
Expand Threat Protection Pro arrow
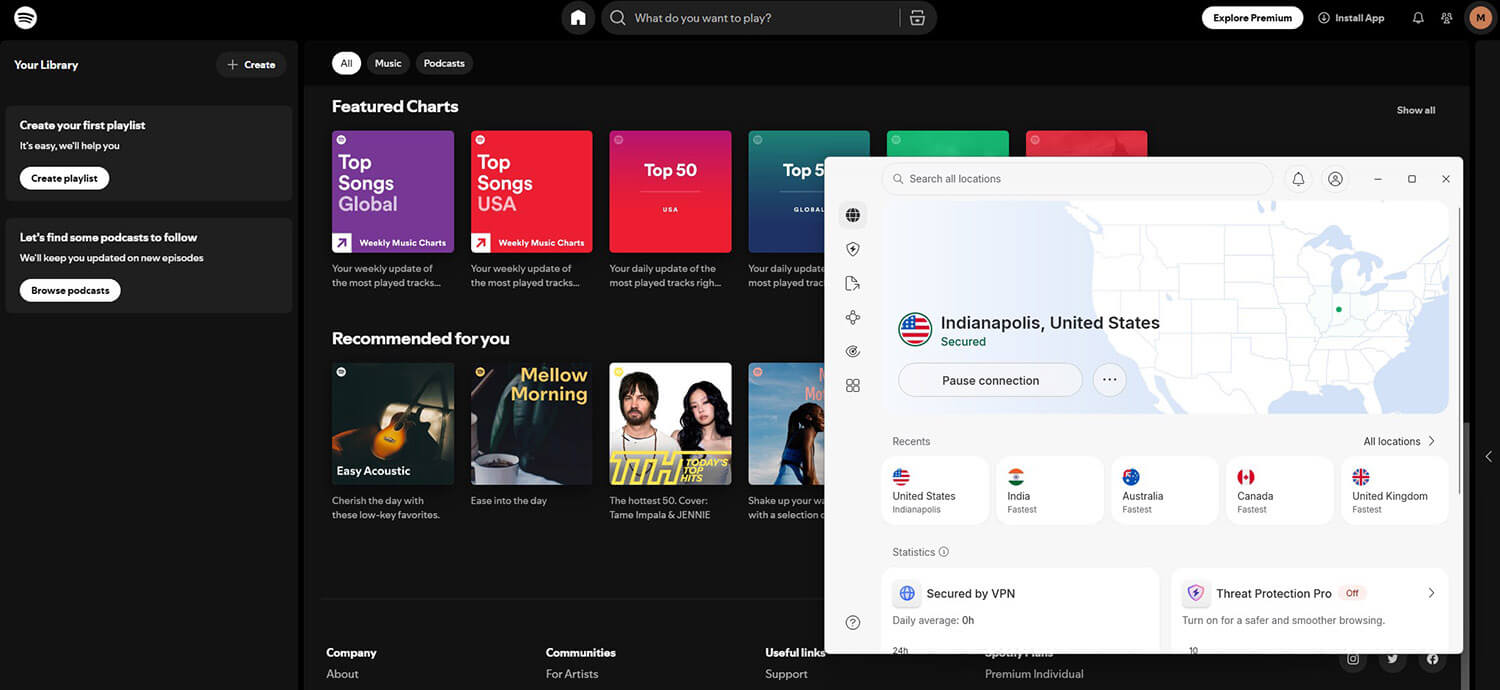coord(1431,593)
